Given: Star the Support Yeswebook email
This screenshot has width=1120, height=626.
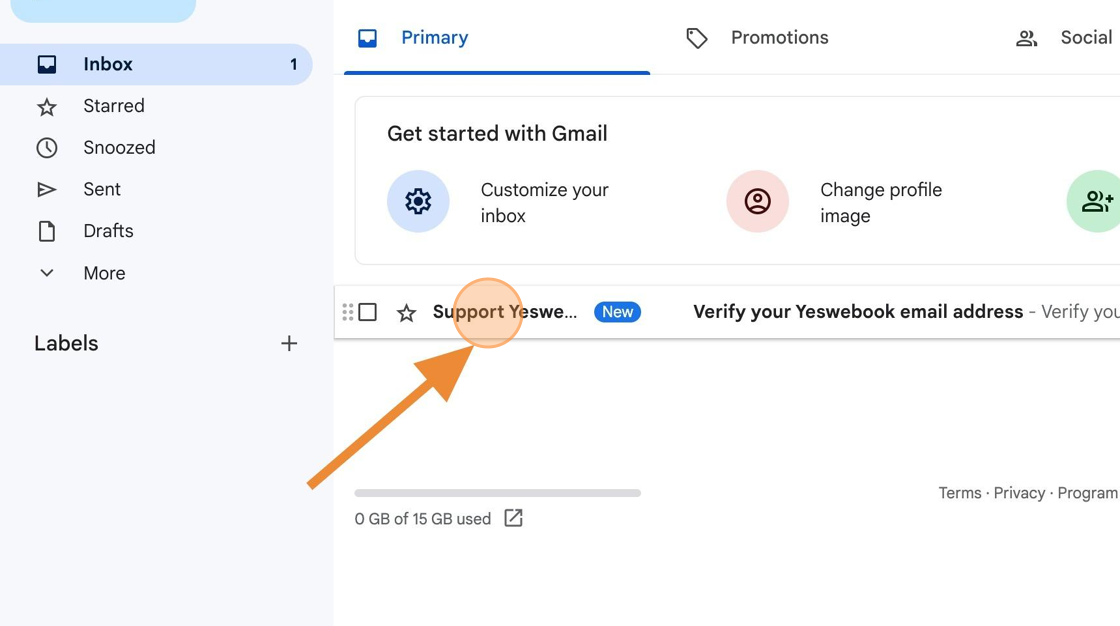Looking at the screenshot, I should point(406,313).
